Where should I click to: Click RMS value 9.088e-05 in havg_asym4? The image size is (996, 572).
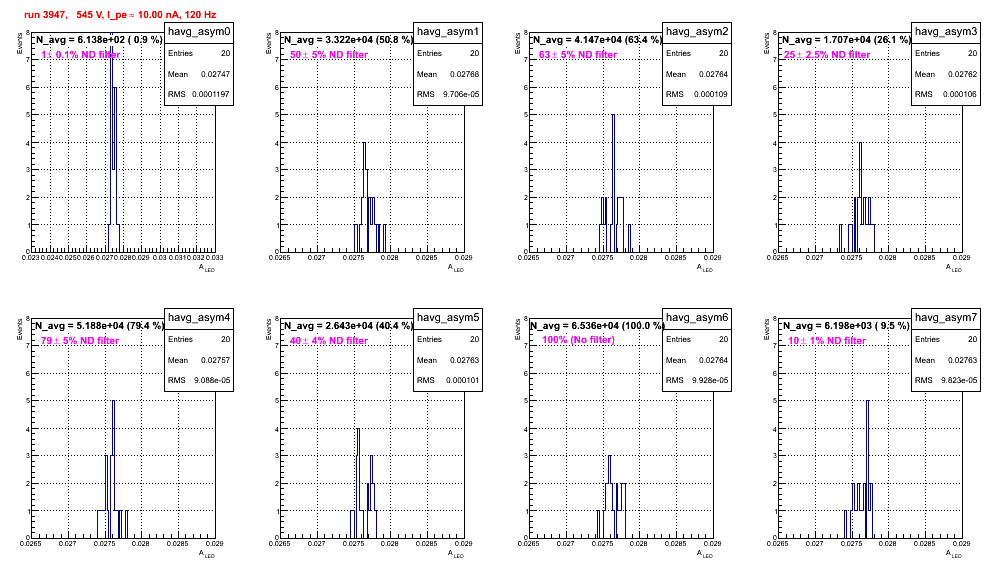click(212, 381)
